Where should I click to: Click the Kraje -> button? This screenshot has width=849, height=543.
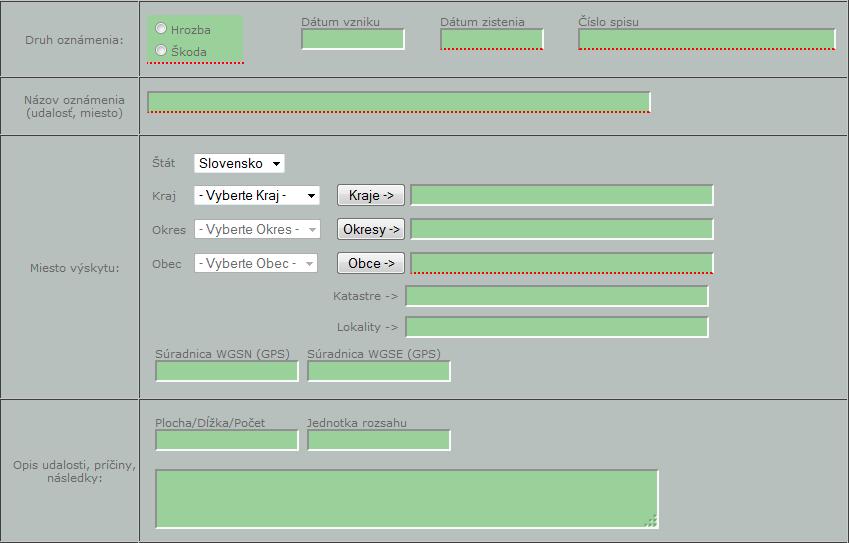(371, 195)
